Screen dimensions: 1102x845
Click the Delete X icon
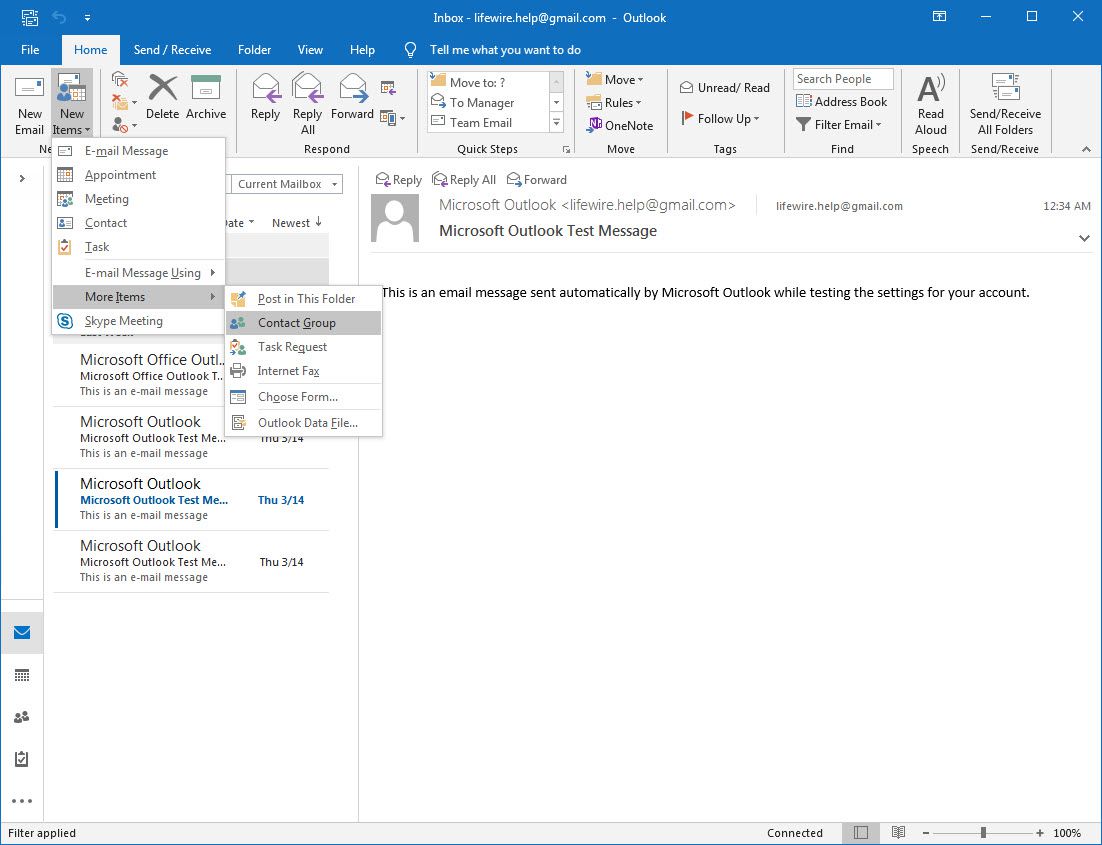tap(162, 89)
